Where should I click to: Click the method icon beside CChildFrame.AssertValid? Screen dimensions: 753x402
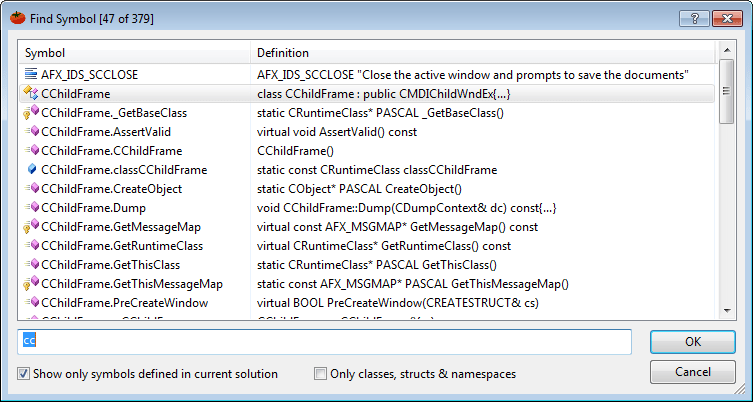click(x=31, y=131)
